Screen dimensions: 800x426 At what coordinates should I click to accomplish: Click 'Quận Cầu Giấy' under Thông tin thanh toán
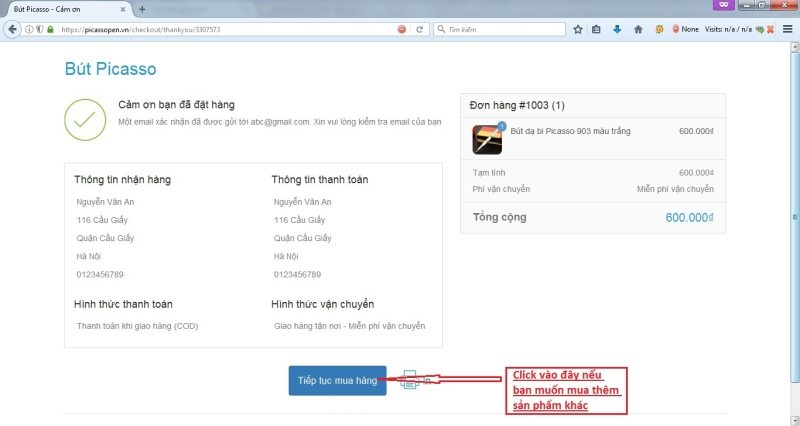[303, 238]
